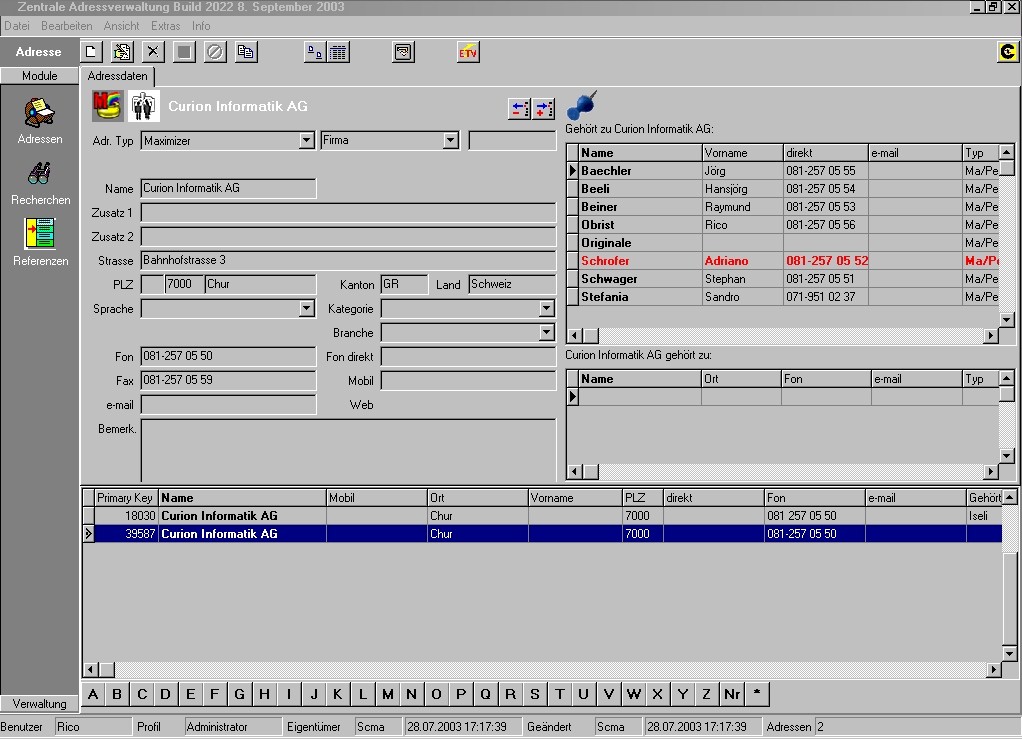This screenshot has height=739, width=1022.
Task: Click the company people icon
Action: [143, 106]
